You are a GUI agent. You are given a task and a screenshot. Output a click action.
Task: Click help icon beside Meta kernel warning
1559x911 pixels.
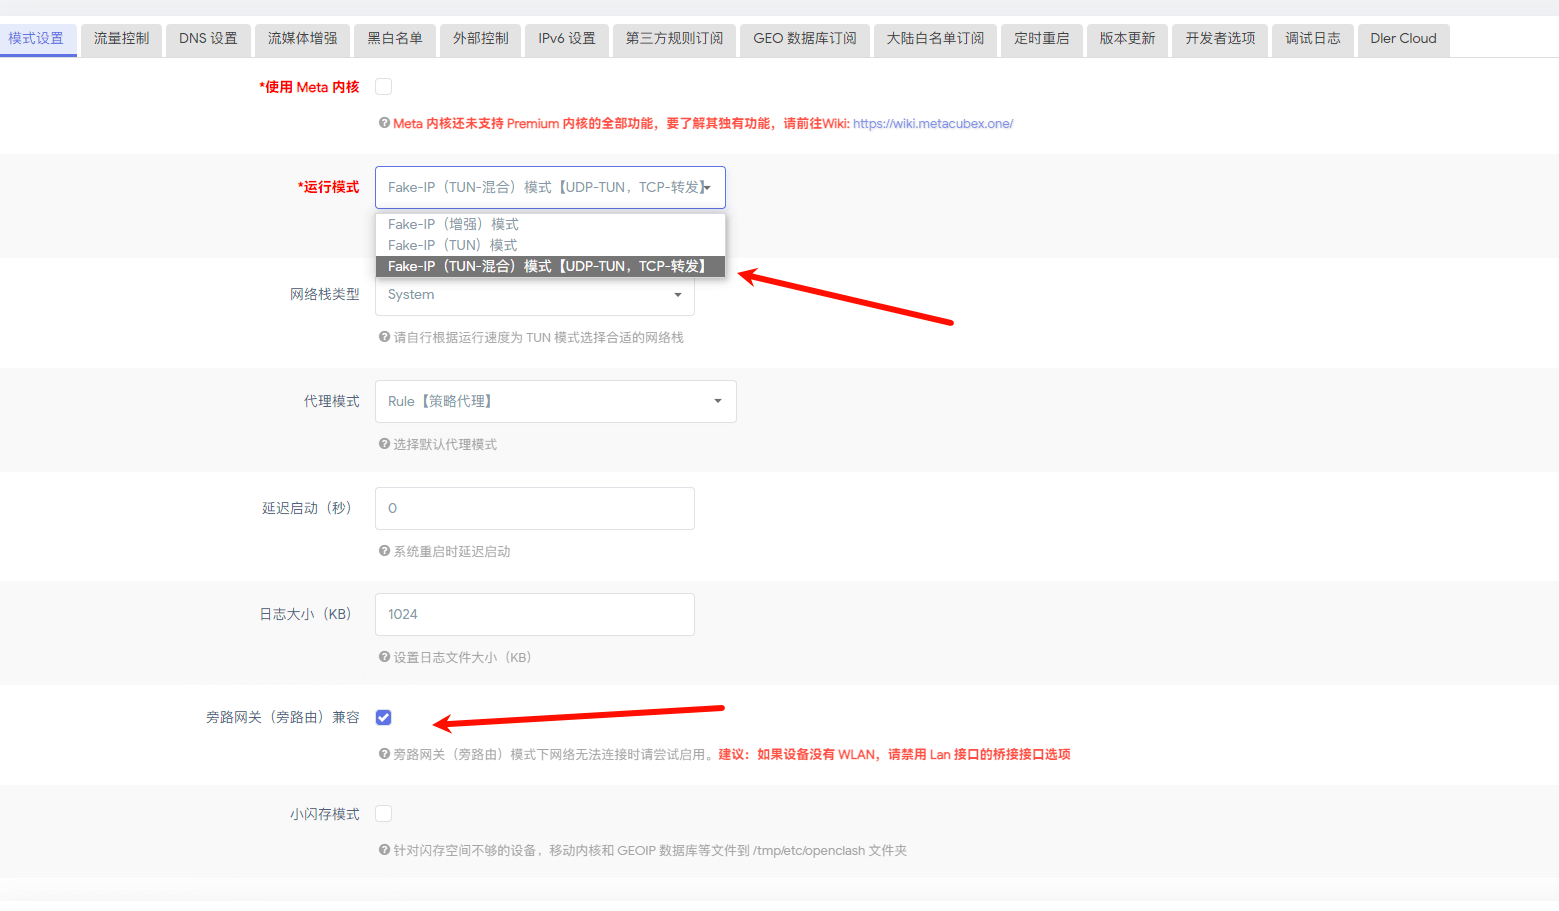click(x=384, y=124)
